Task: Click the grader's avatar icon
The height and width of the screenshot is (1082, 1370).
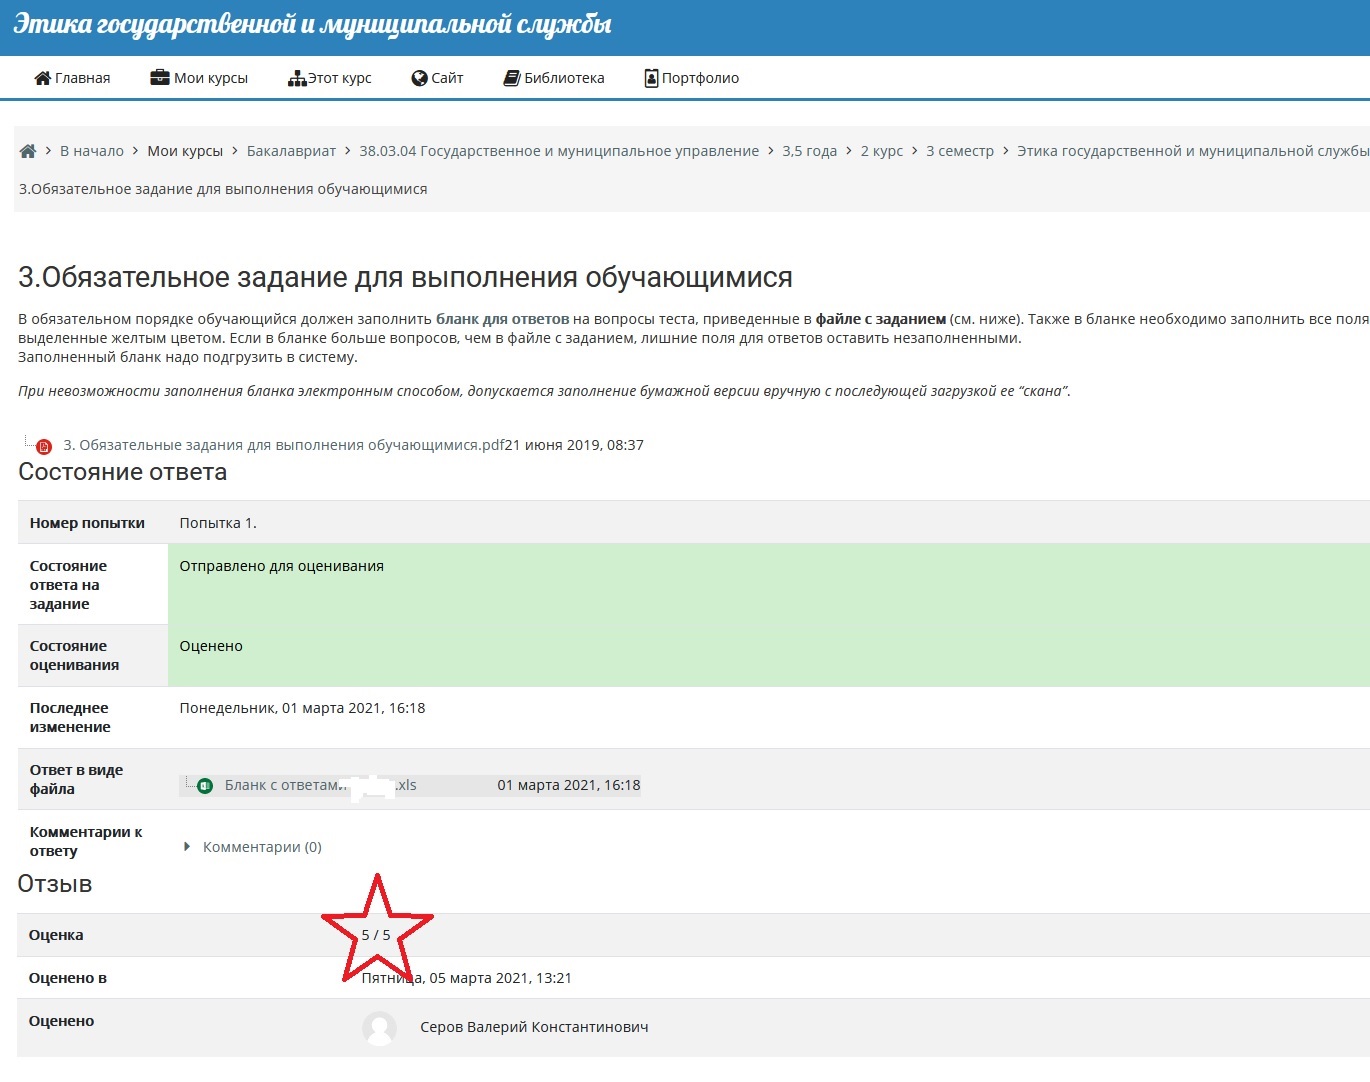Action: [x=380, y=1028]
